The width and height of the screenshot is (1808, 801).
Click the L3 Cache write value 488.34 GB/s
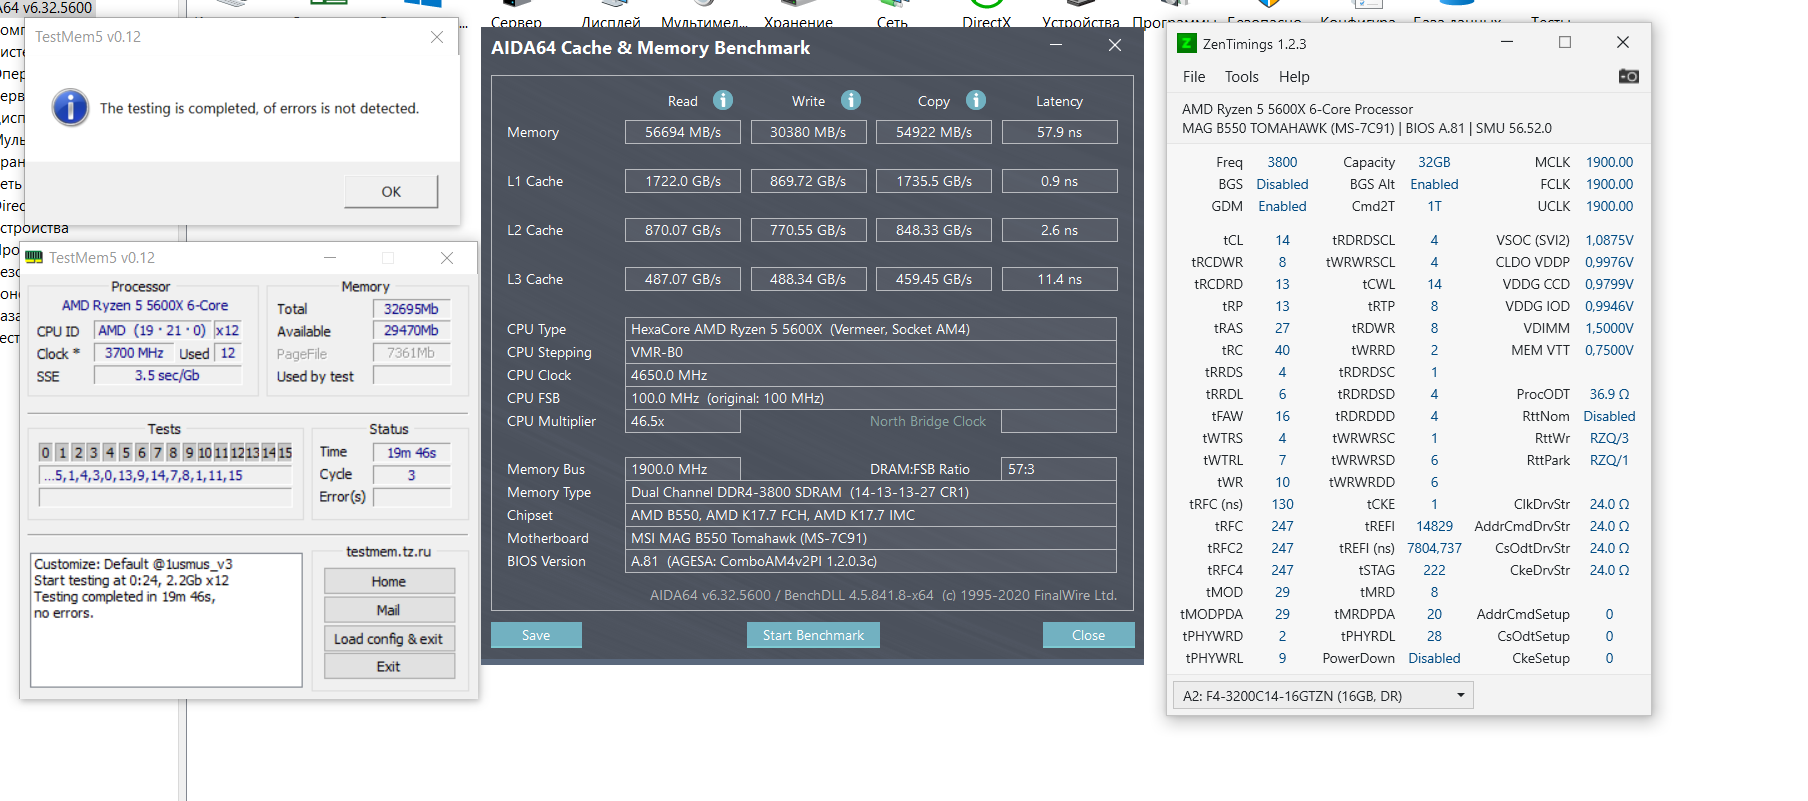click(x=808, y=279)
